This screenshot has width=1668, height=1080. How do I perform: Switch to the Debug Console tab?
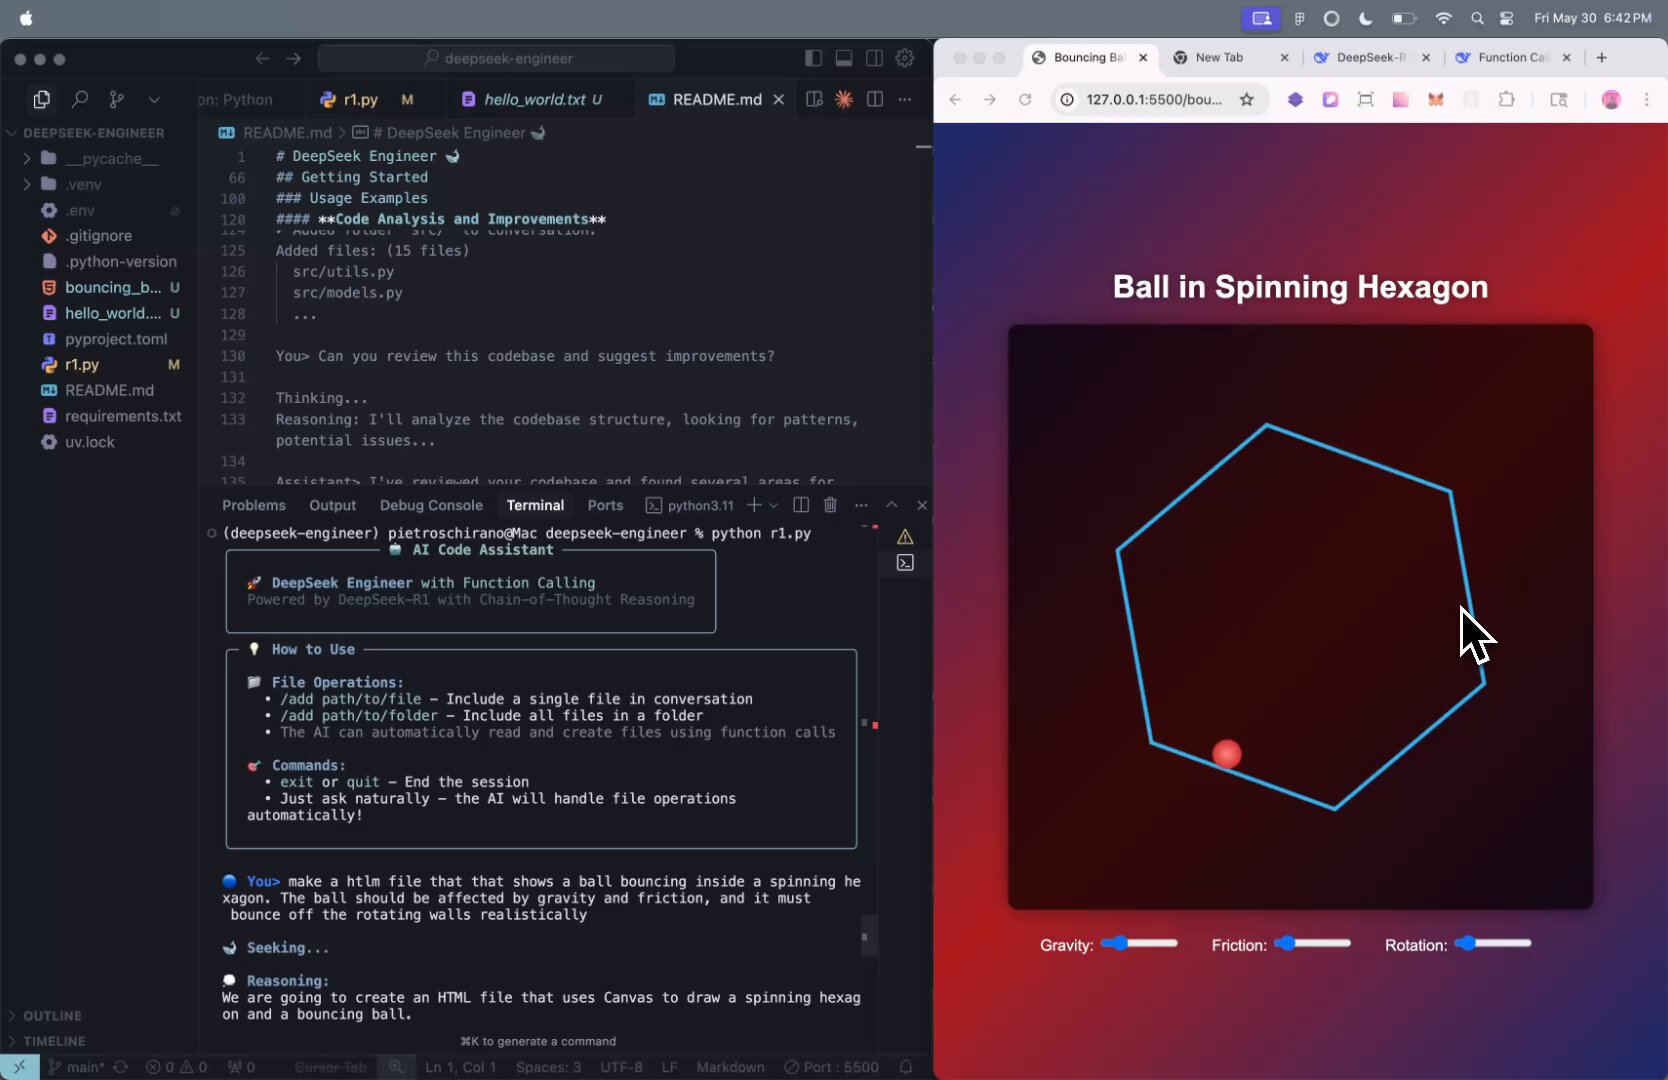431,505
